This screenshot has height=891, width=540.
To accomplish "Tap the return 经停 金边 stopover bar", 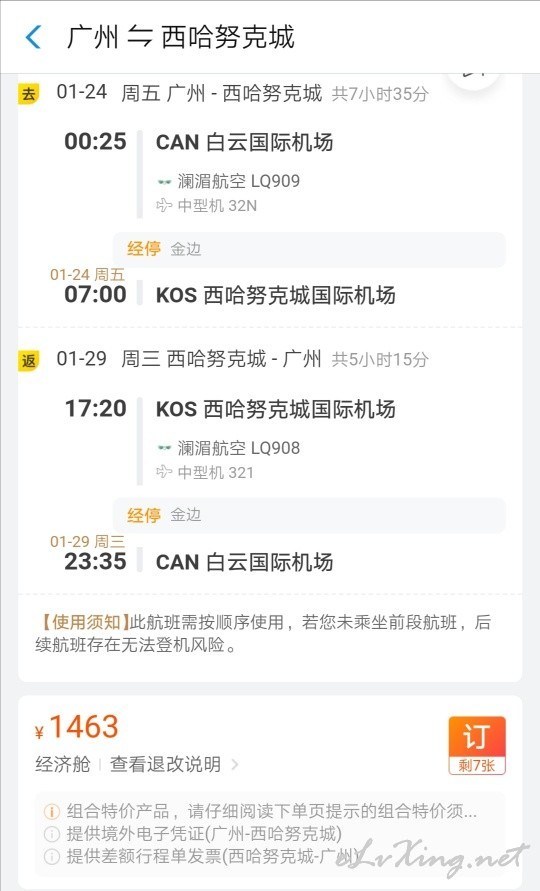I will click(309, 515).
